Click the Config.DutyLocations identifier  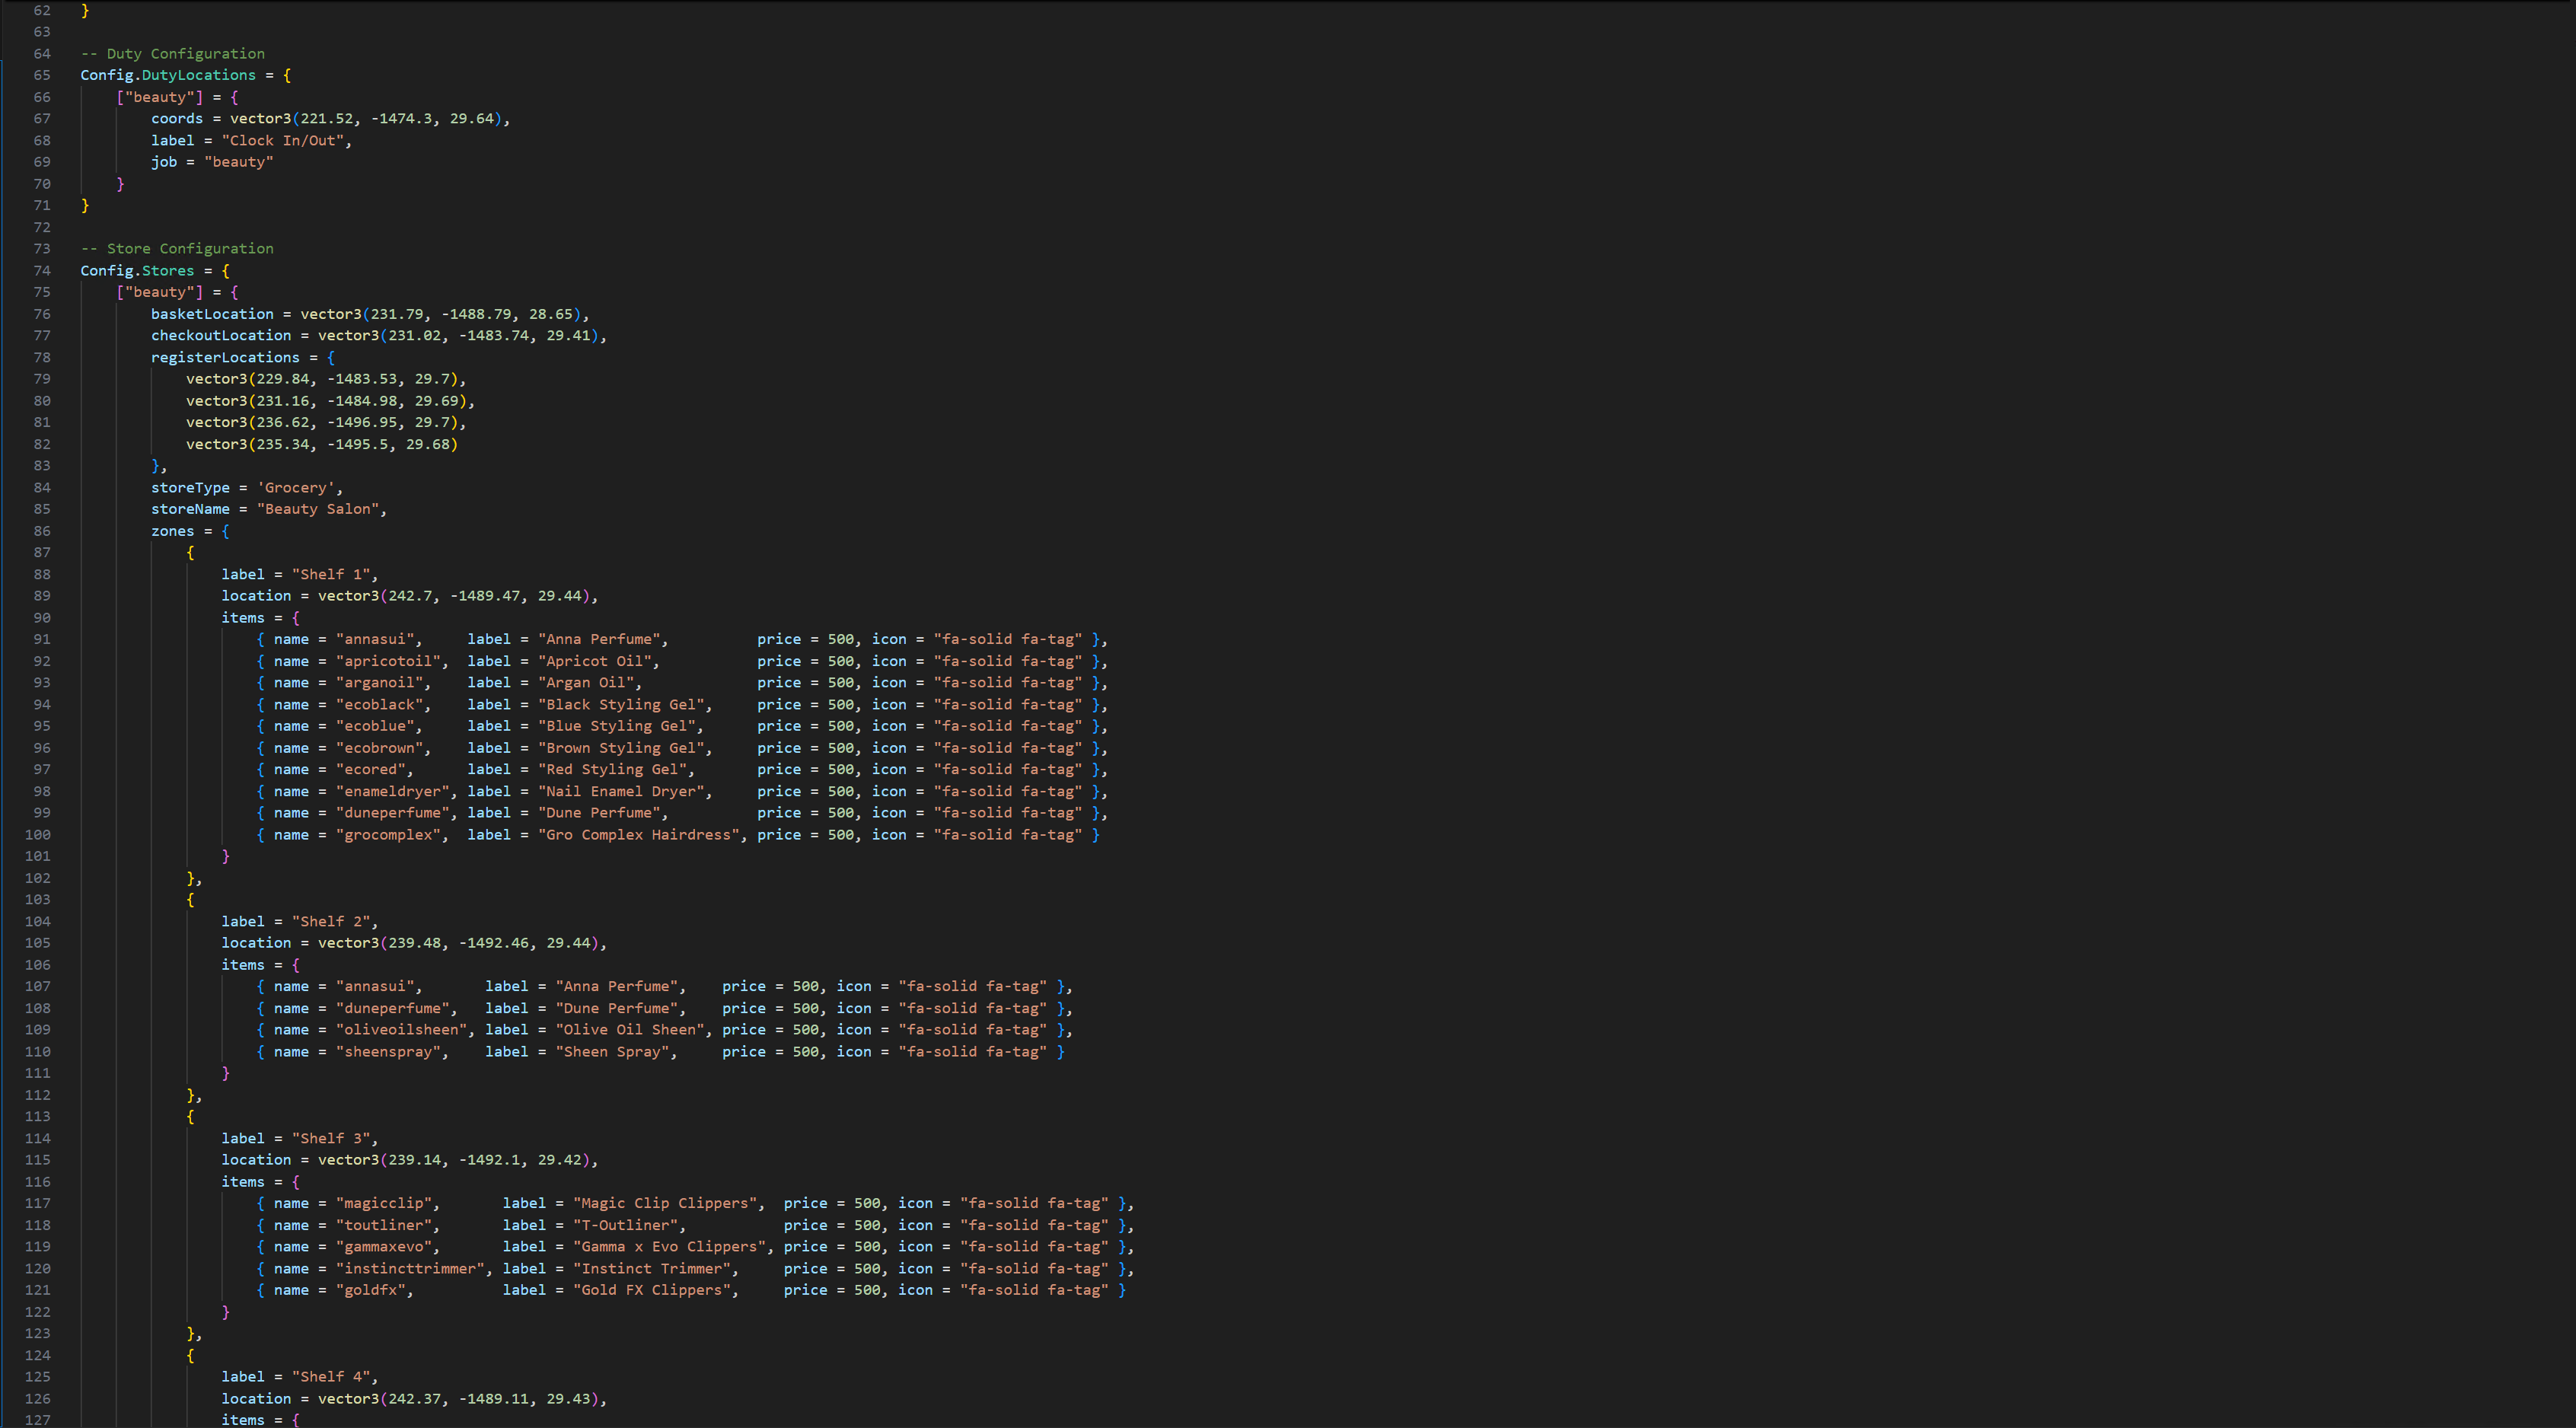point(168,75)
